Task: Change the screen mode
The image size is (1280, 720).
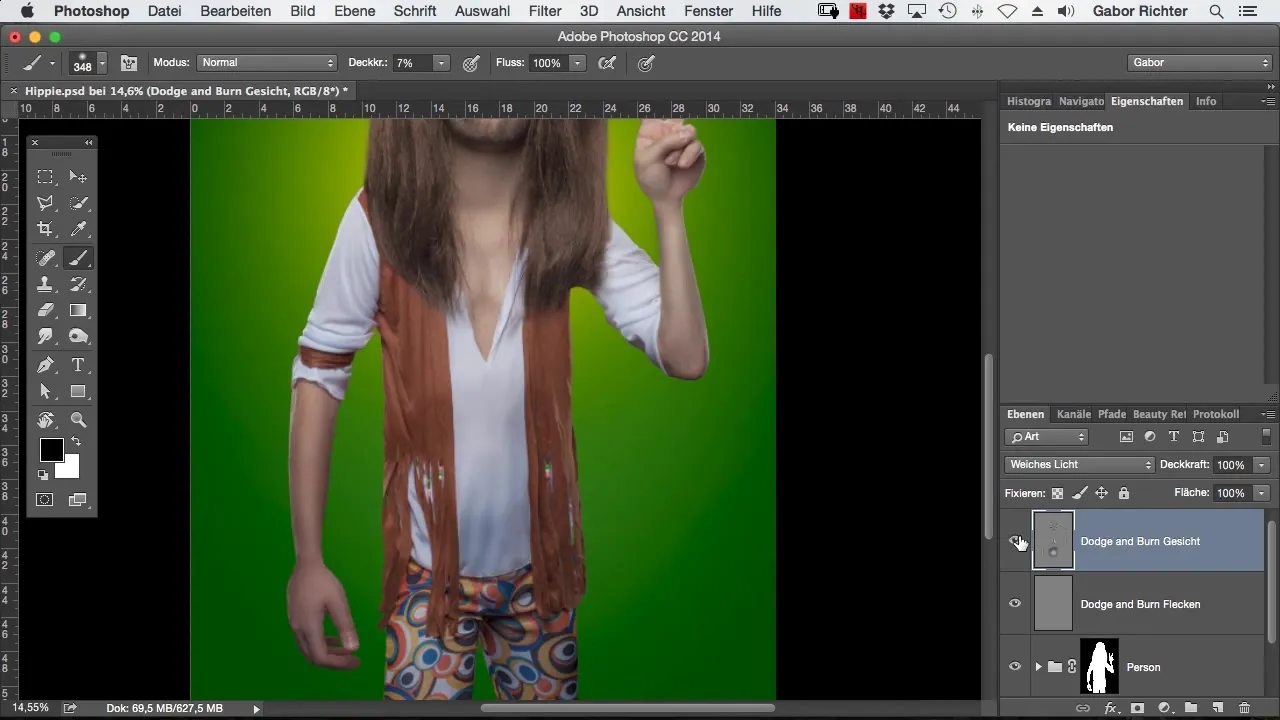Action: 78,499
